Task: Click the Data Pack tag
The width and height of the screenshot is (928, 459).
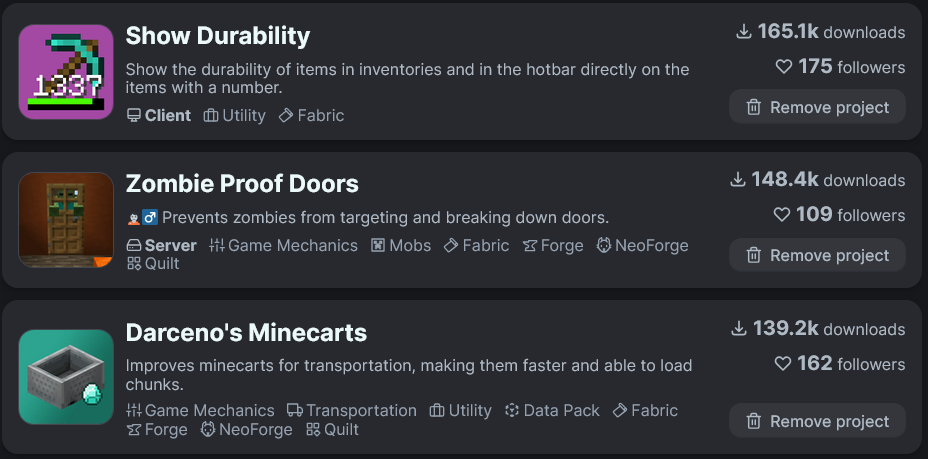Action: coord(552,410)
